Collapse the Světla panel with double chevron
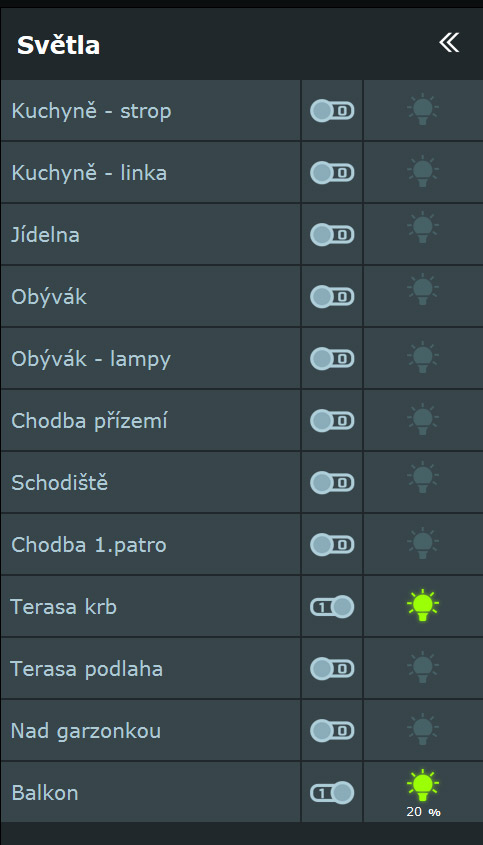 pos(448,43)
